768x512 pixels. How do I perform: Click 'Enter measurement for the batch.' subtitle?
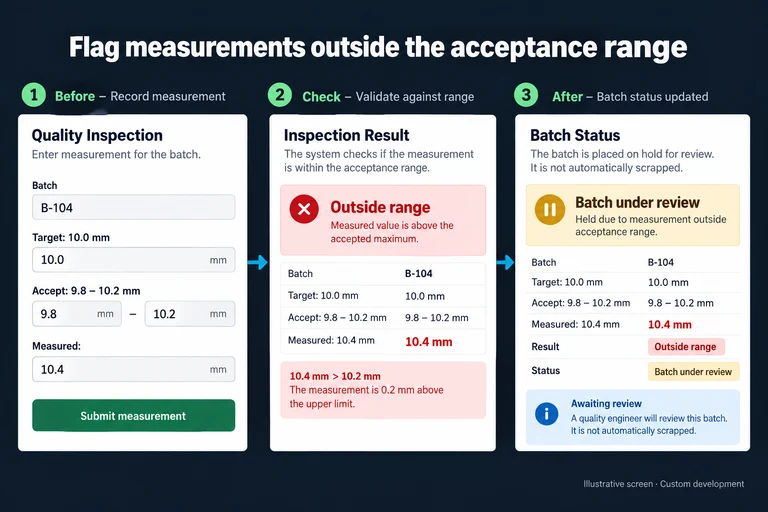tap(117, 154)
